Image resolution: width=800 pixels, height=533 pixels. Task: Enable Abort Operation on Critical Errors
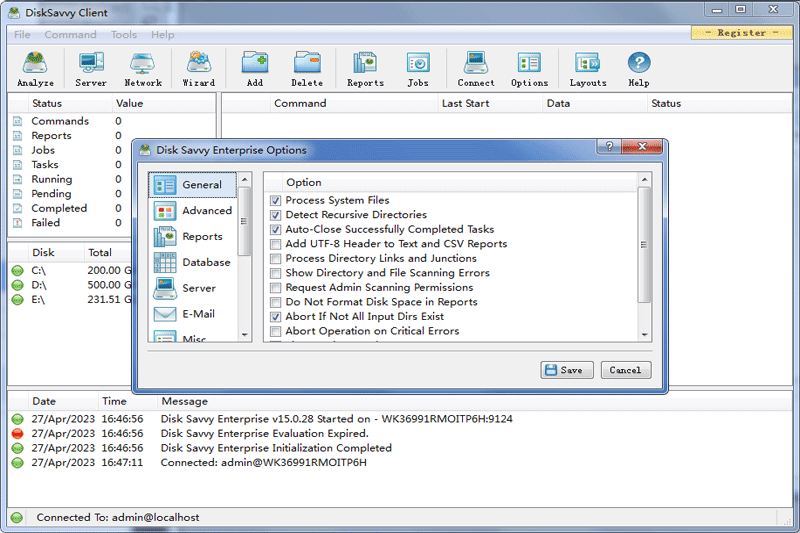point(276,331)
